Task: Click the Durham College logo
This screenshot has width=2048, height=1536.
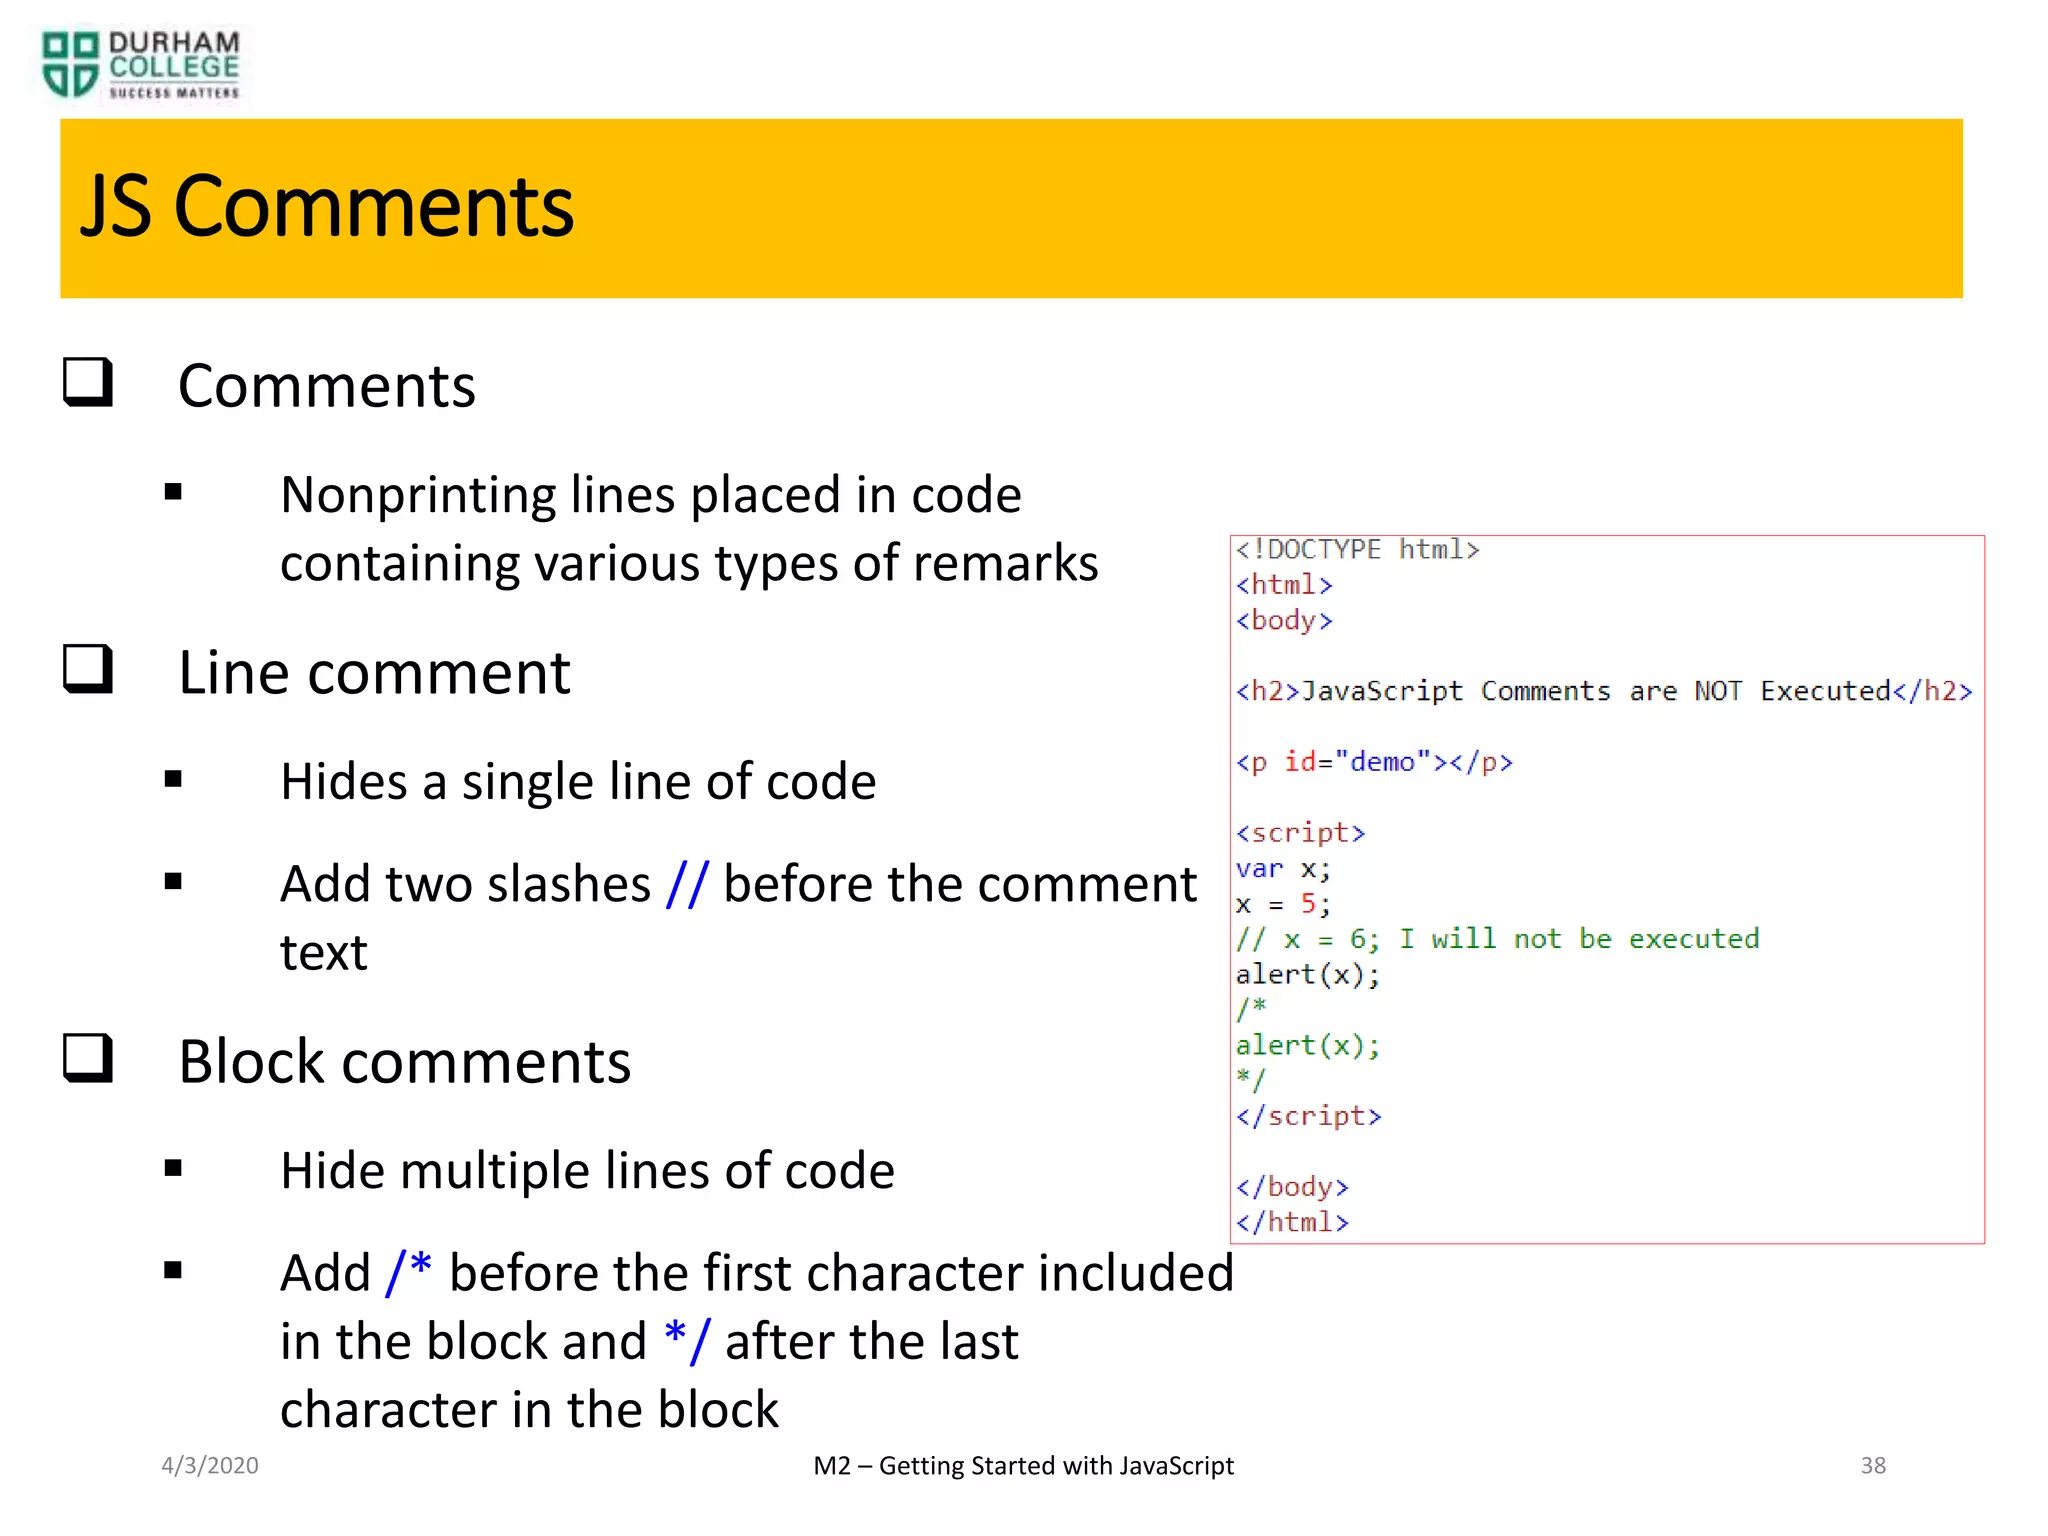Action: coord(140,65)
